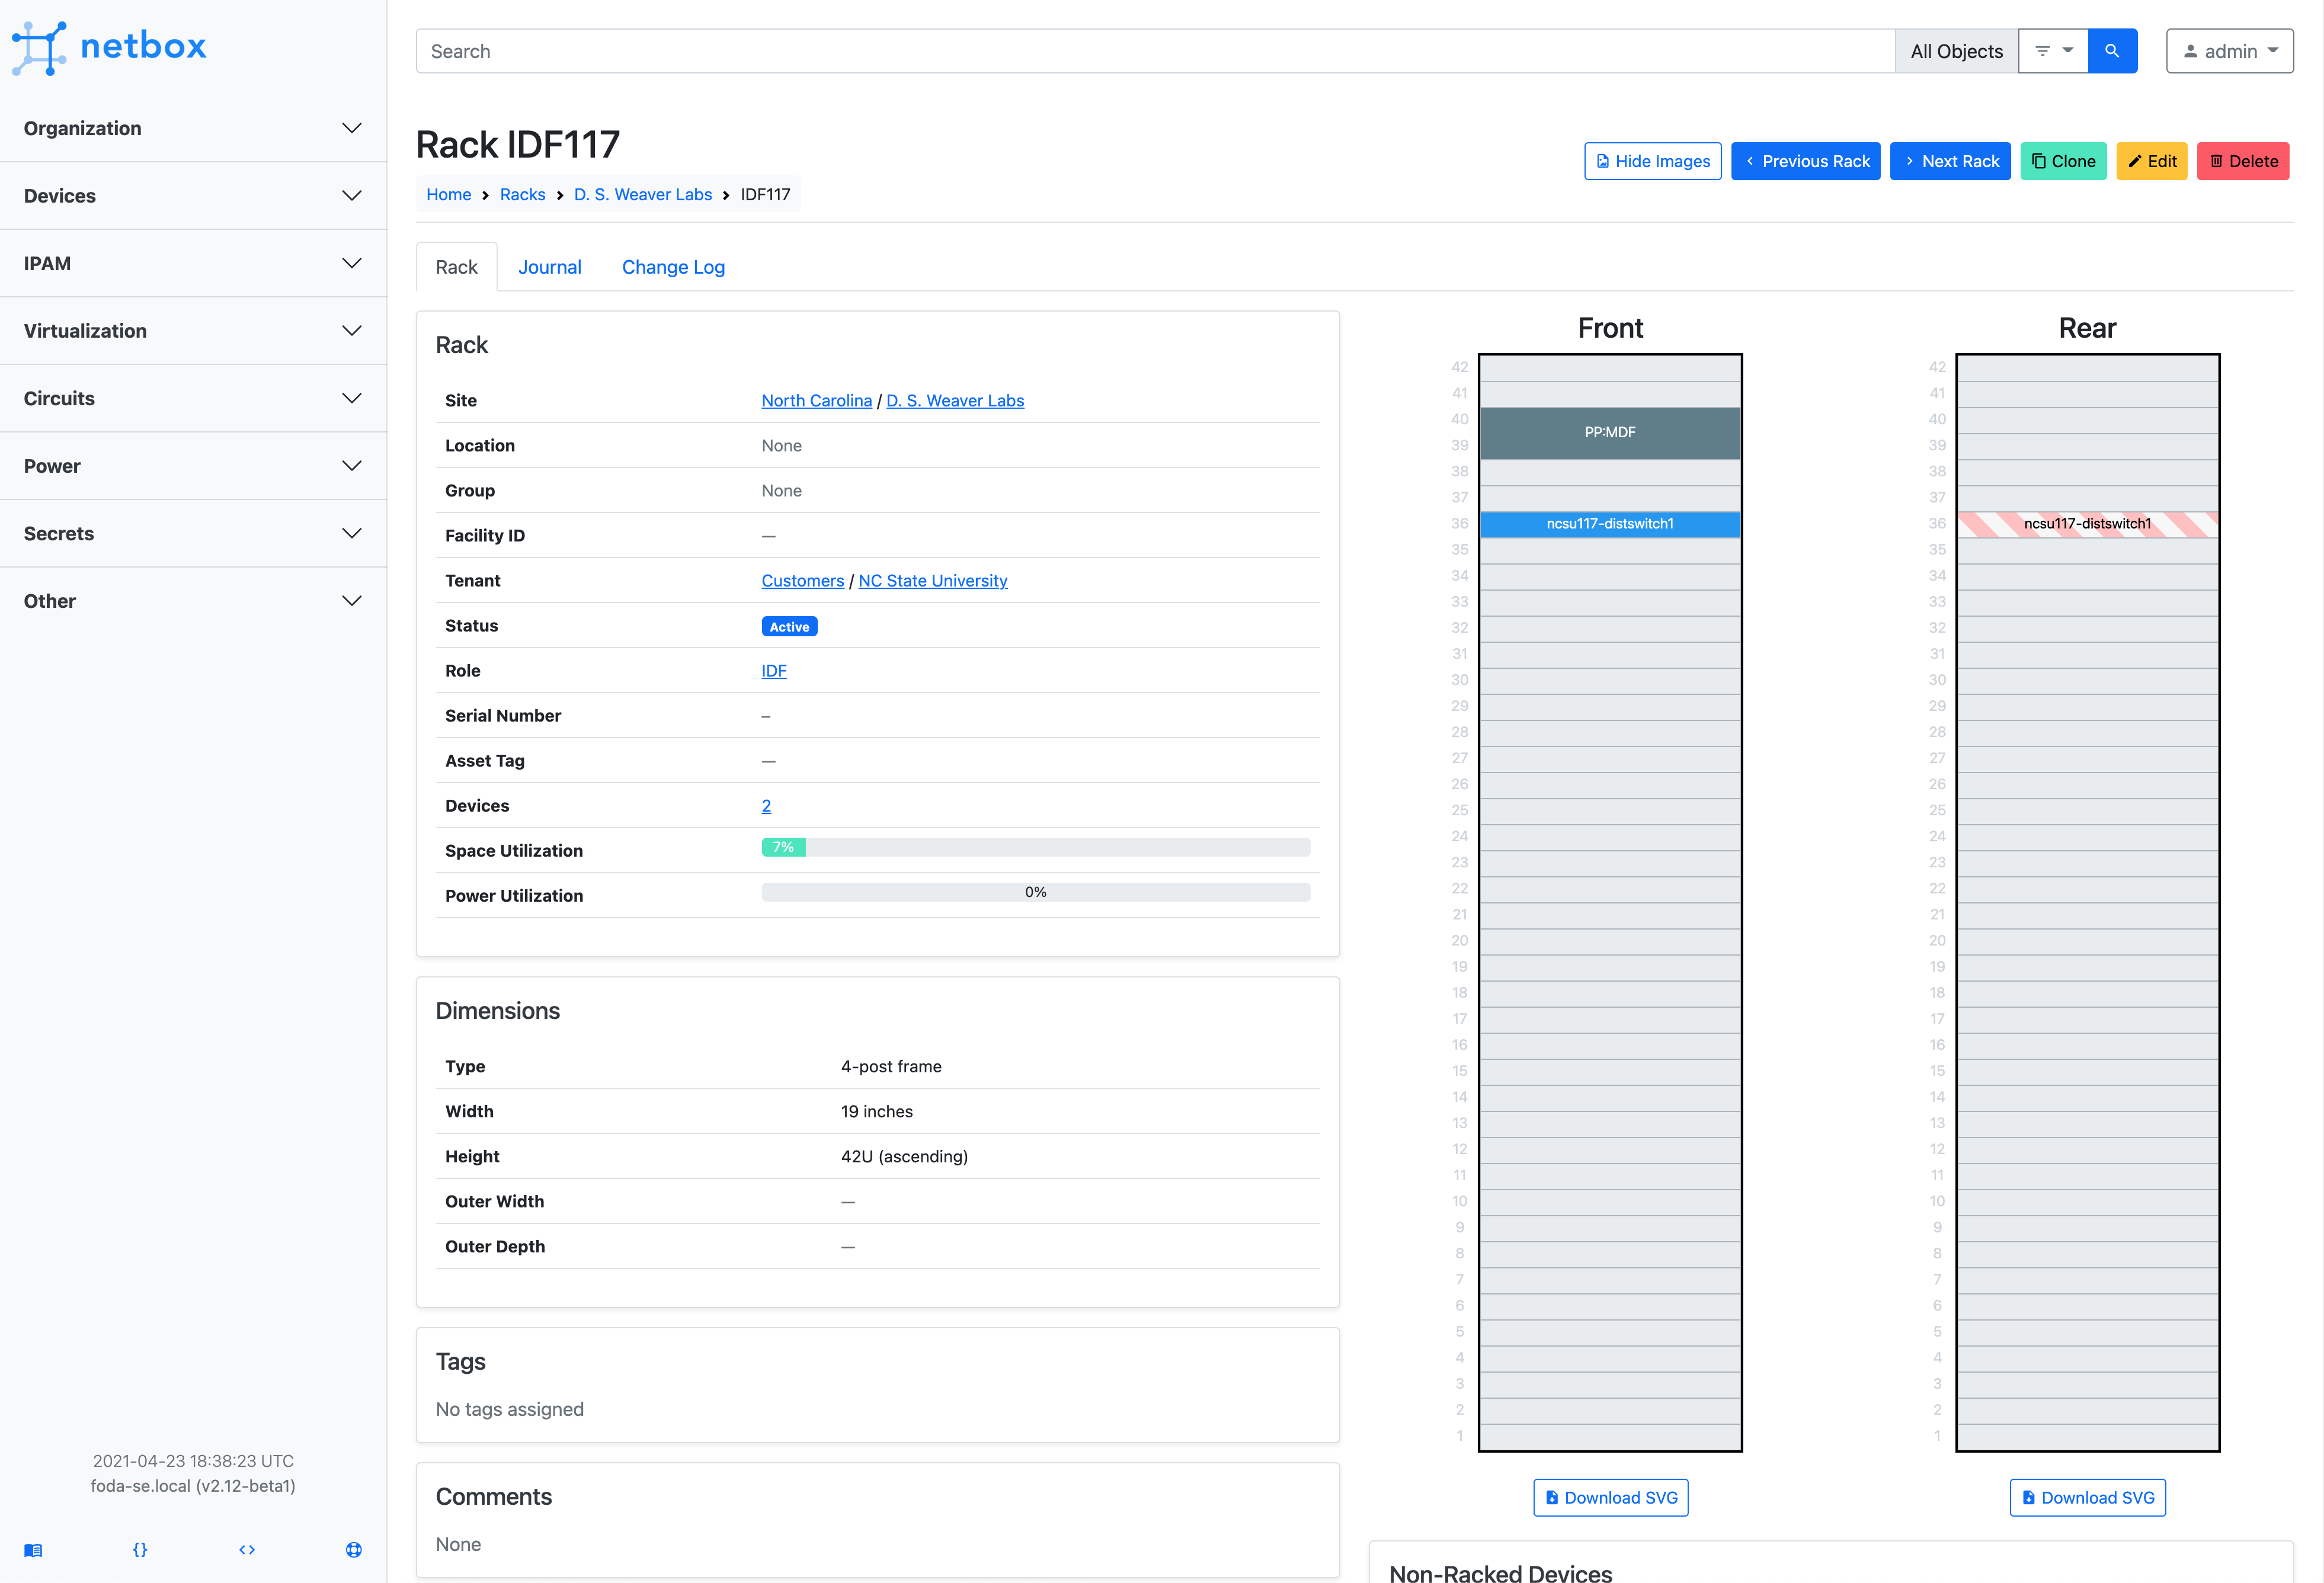2324x1583 pixels.
Task: Delete the rack with the trash icon button
Action: [x=2243, y=160]
